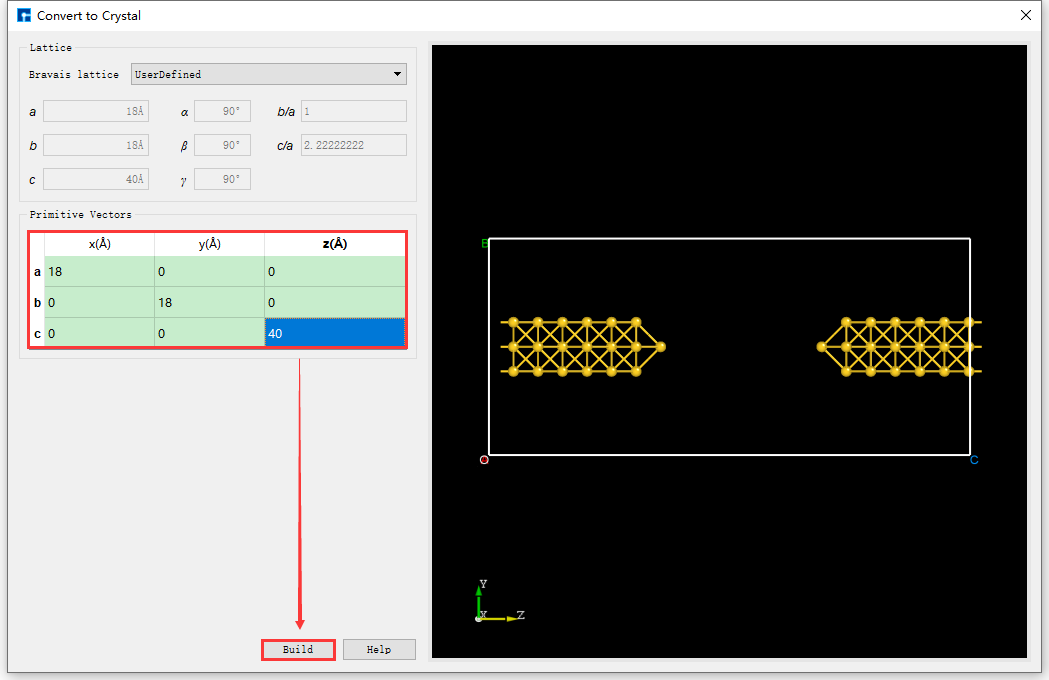Screen dimensions: 1049x680
Task: Select the lattice parameter c field showing 40Å
Action: point(96,180)
